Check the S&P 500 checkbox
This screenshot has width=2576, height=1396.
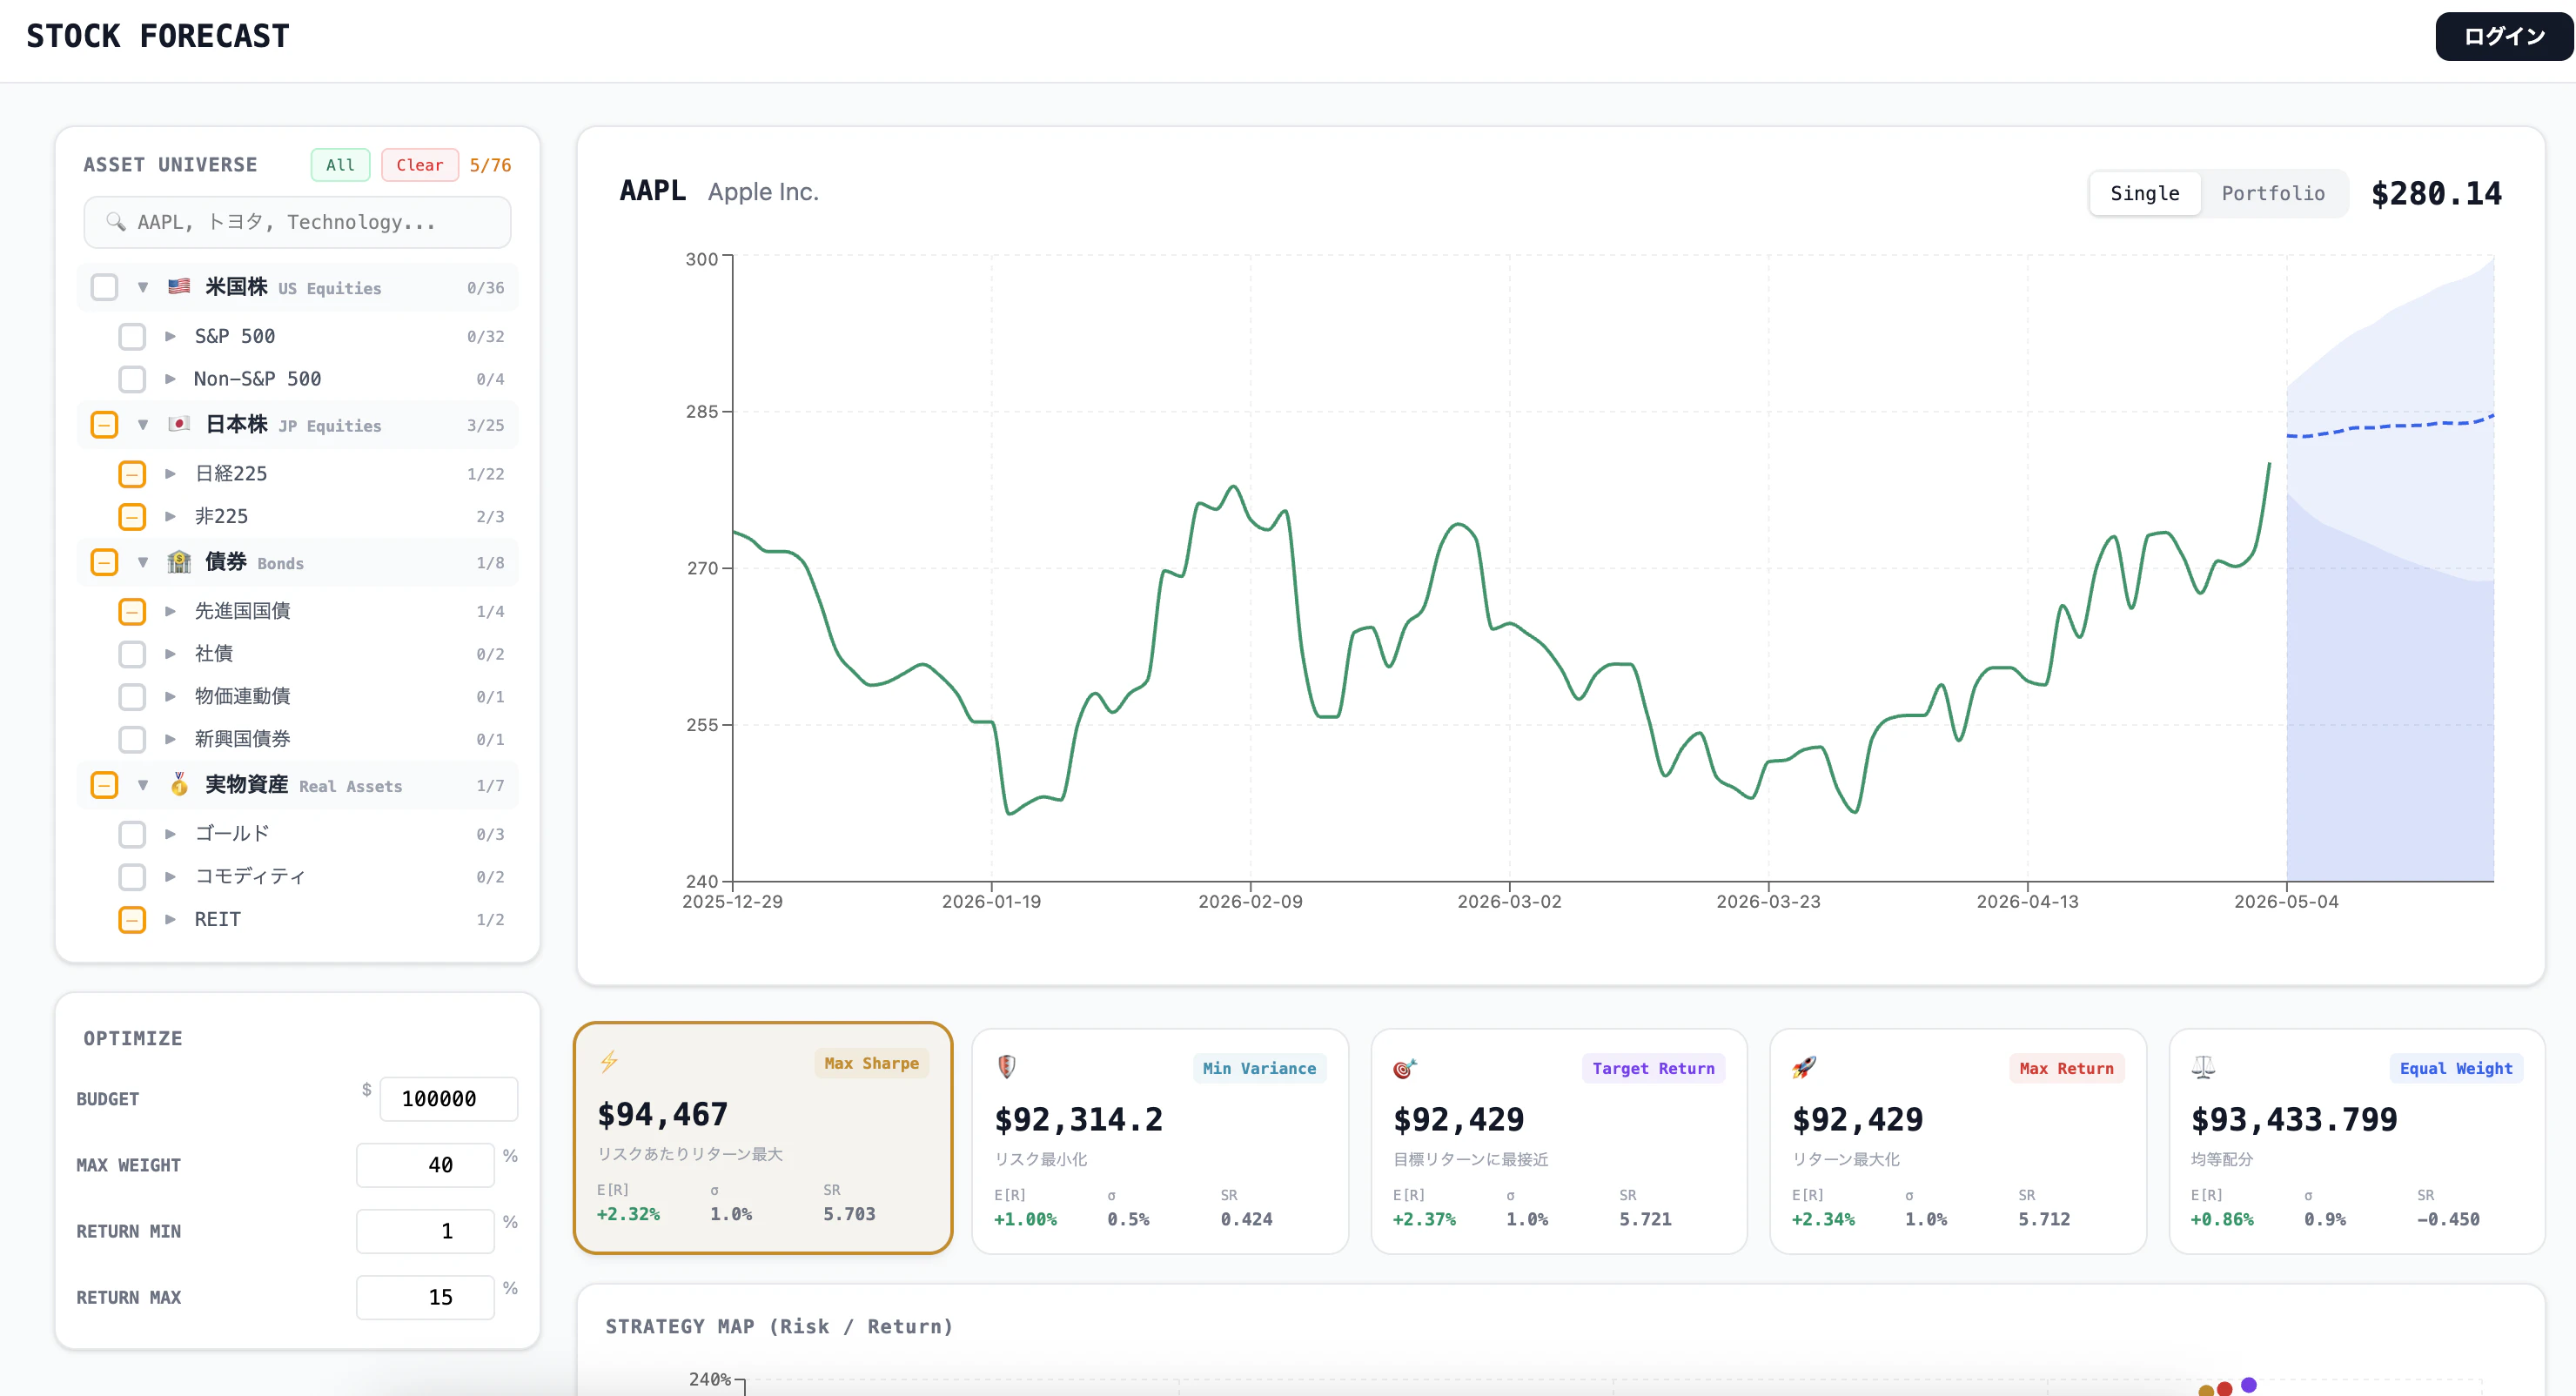pos(132,336)
